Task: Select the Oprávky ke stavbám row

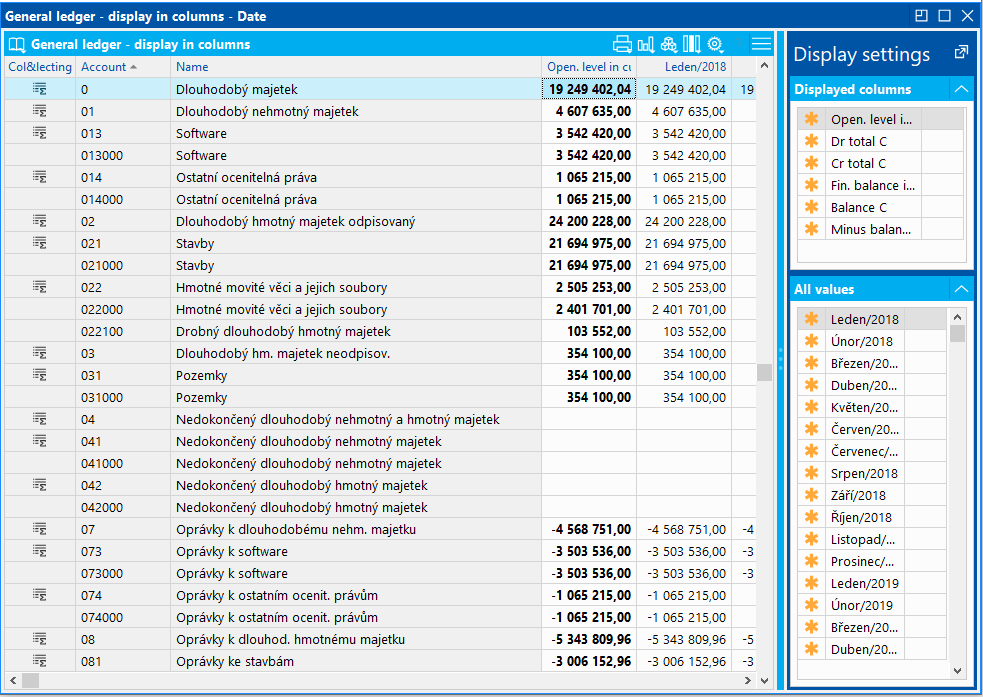Action: click(x=380, y=661)
